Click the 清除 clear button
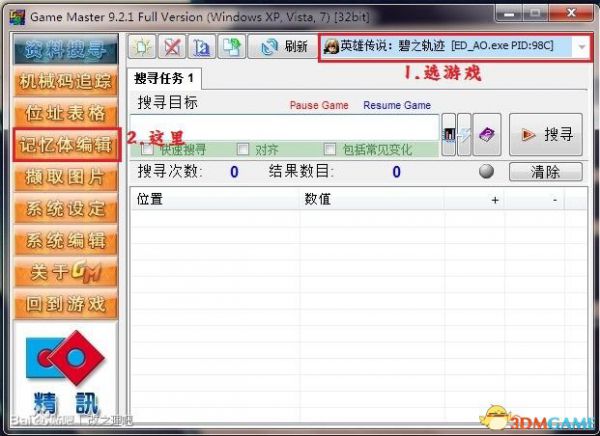 [545, 172]
